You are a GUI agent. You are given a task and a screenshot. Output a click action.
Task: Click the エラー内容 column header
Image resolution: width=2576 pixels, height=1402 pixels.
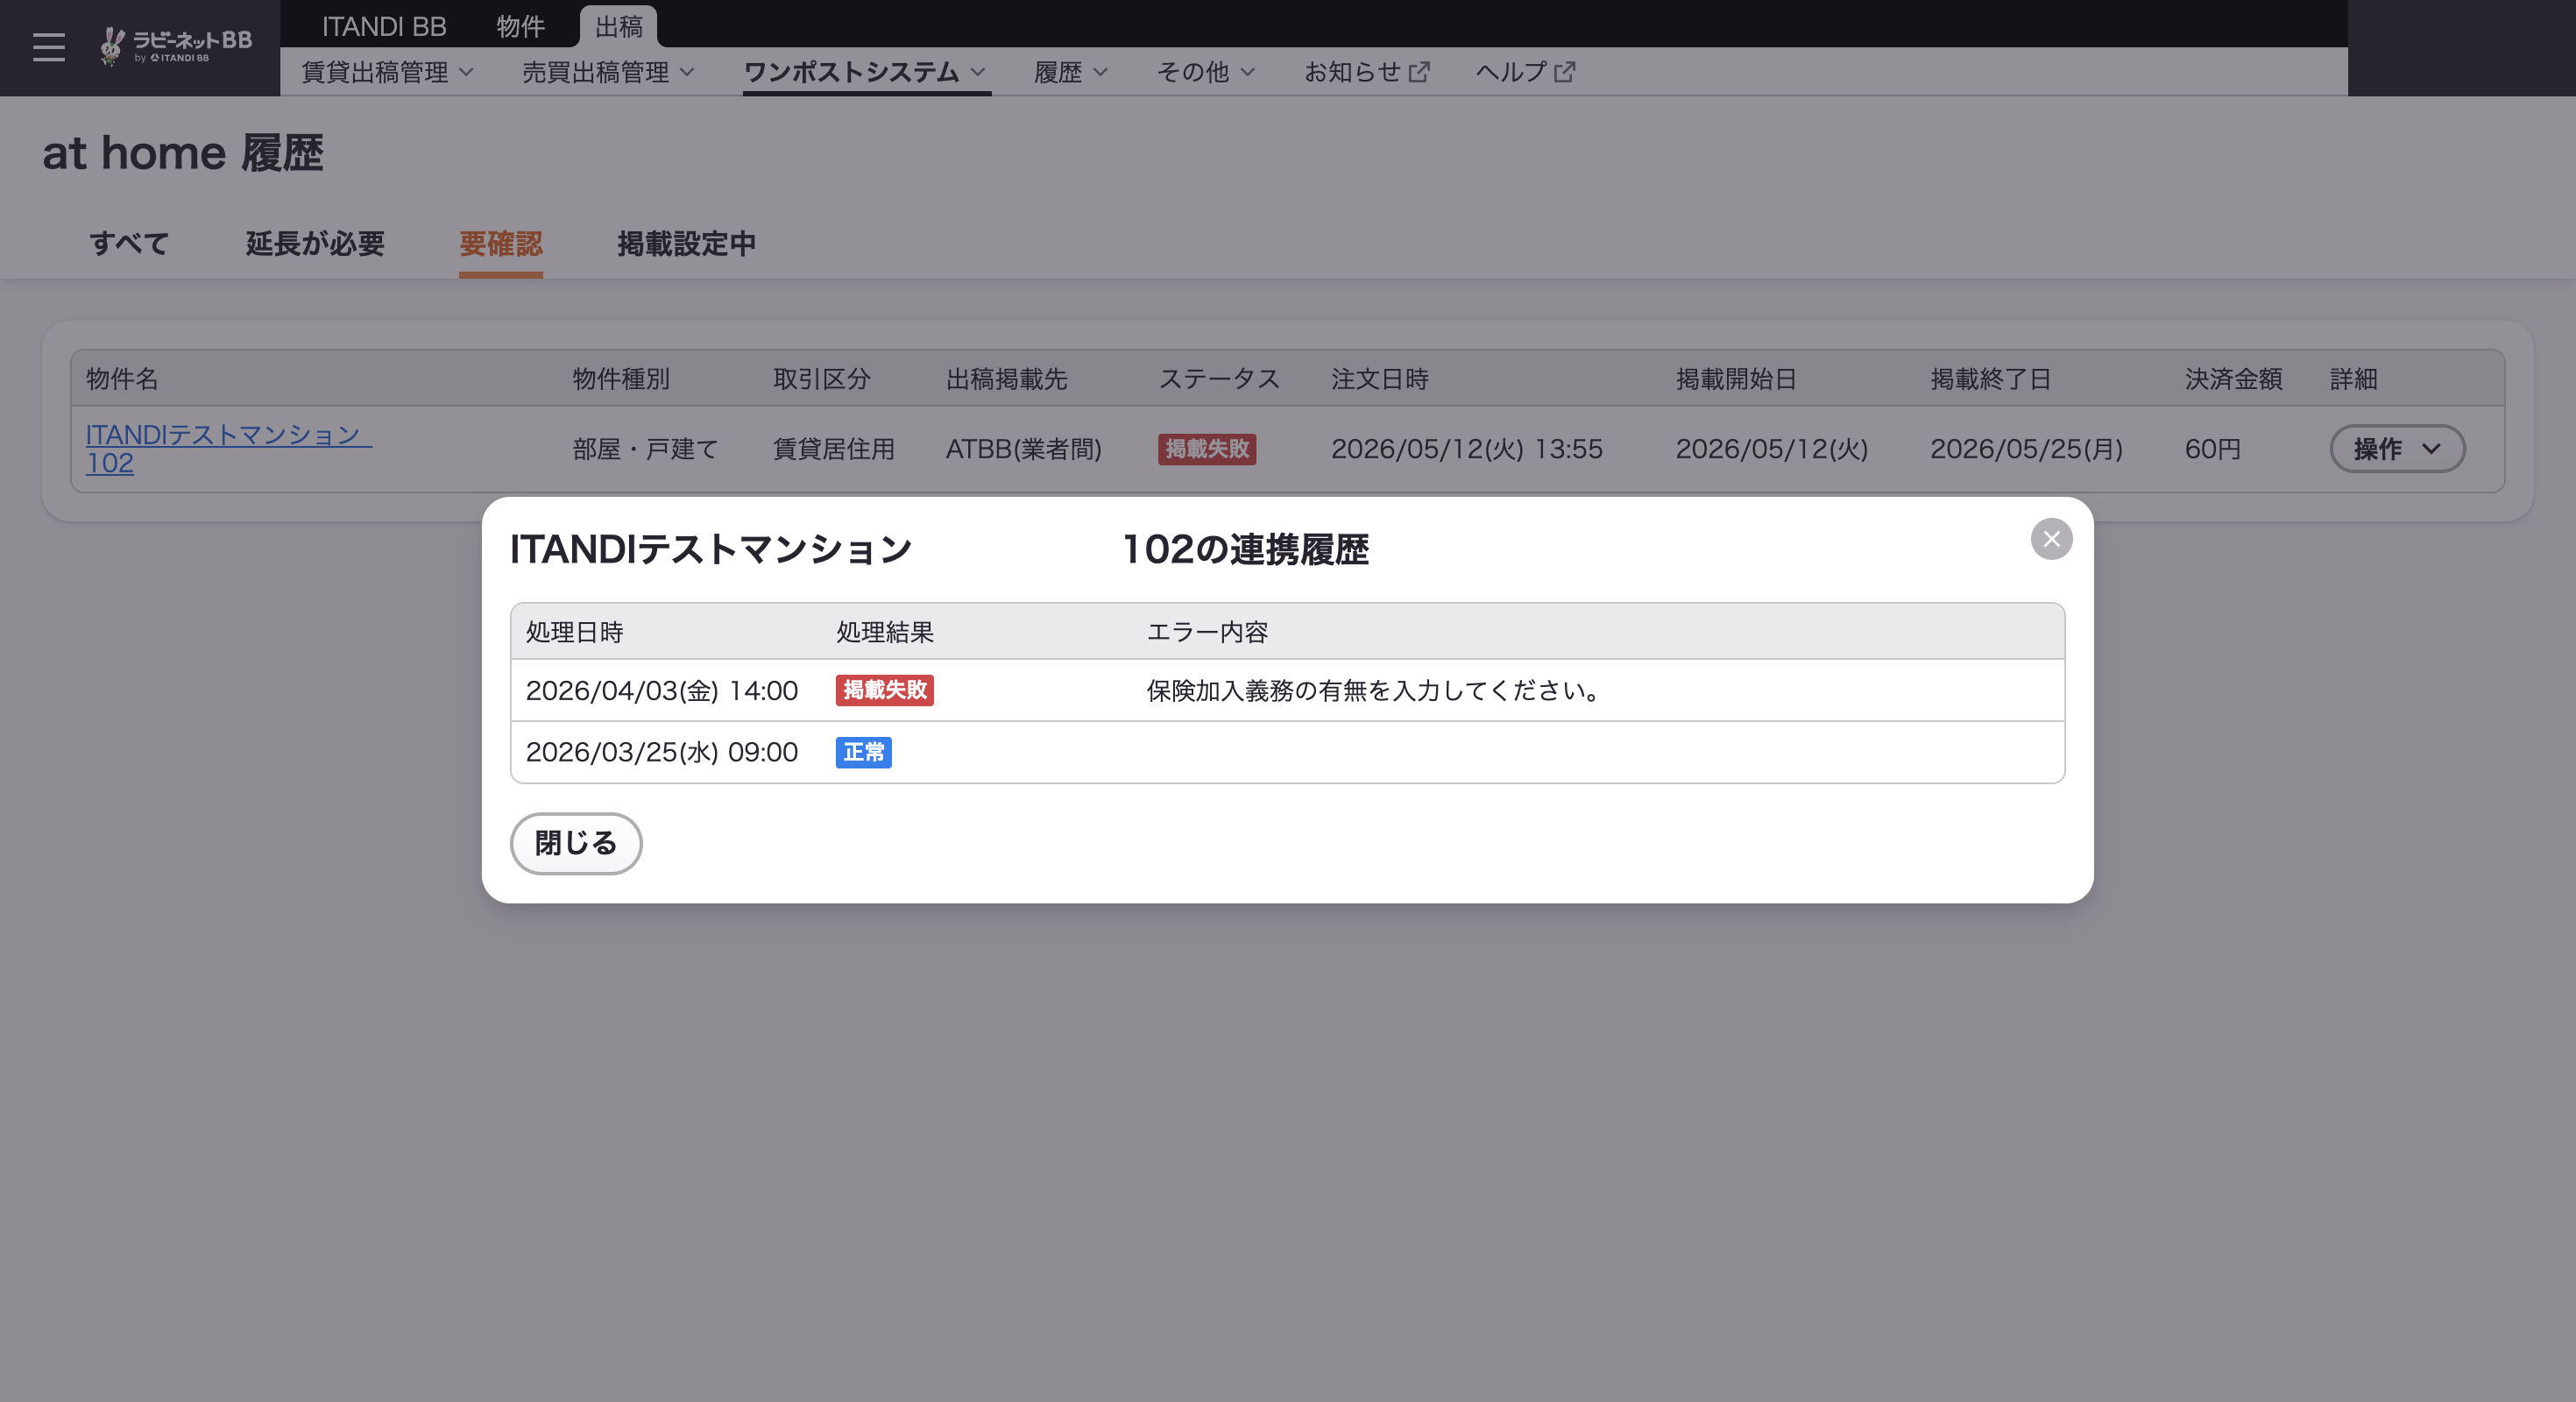1207,632
